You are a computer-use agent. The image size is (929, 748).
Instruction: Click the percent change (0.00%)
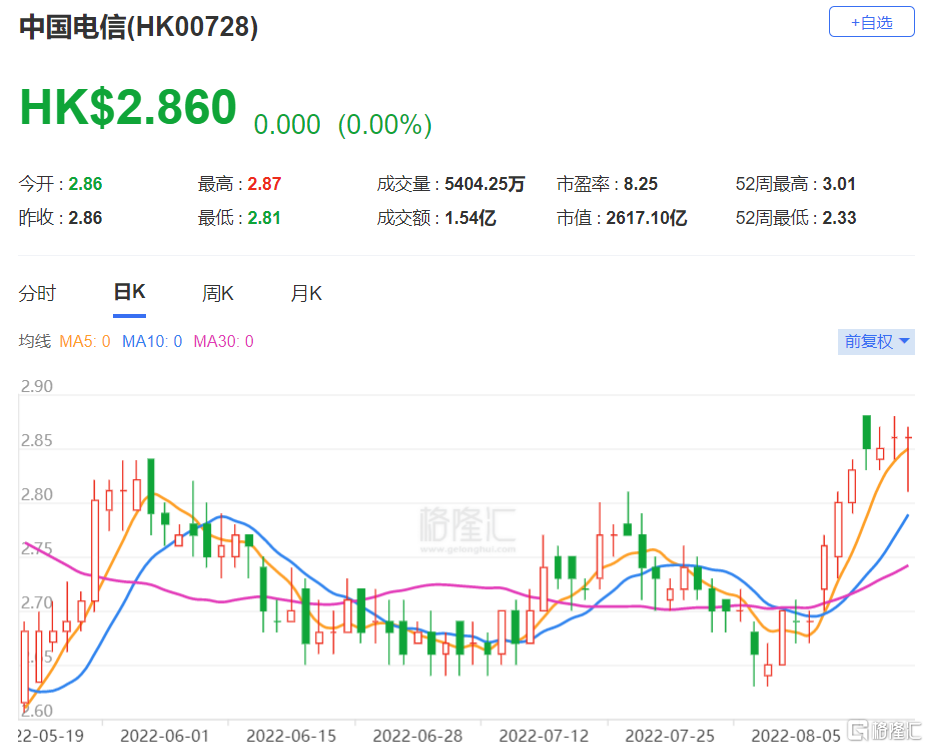(x=385, y=125)
